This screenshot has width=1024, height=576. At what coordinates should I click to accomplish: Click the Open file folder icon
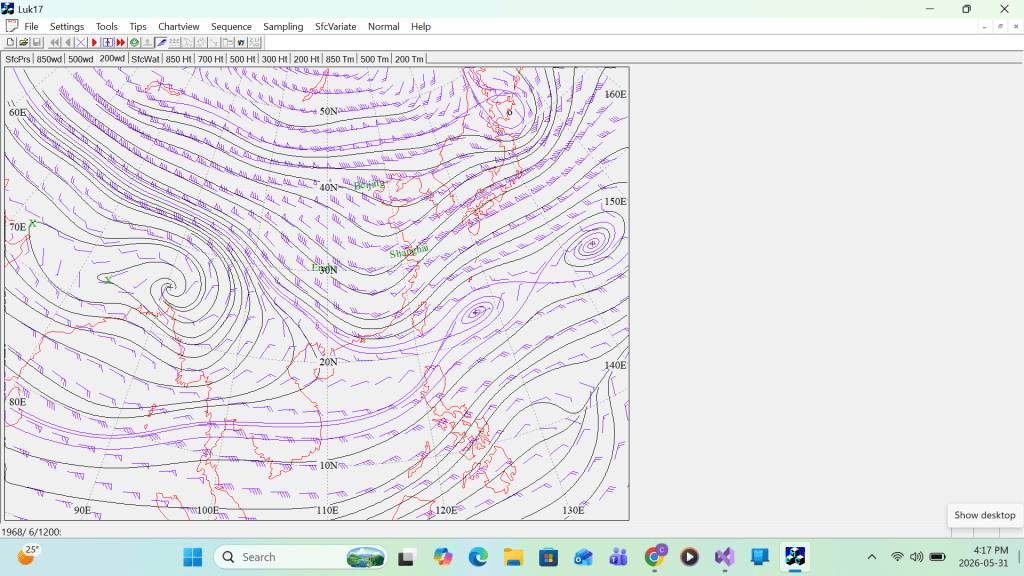(x=24, y=42)
